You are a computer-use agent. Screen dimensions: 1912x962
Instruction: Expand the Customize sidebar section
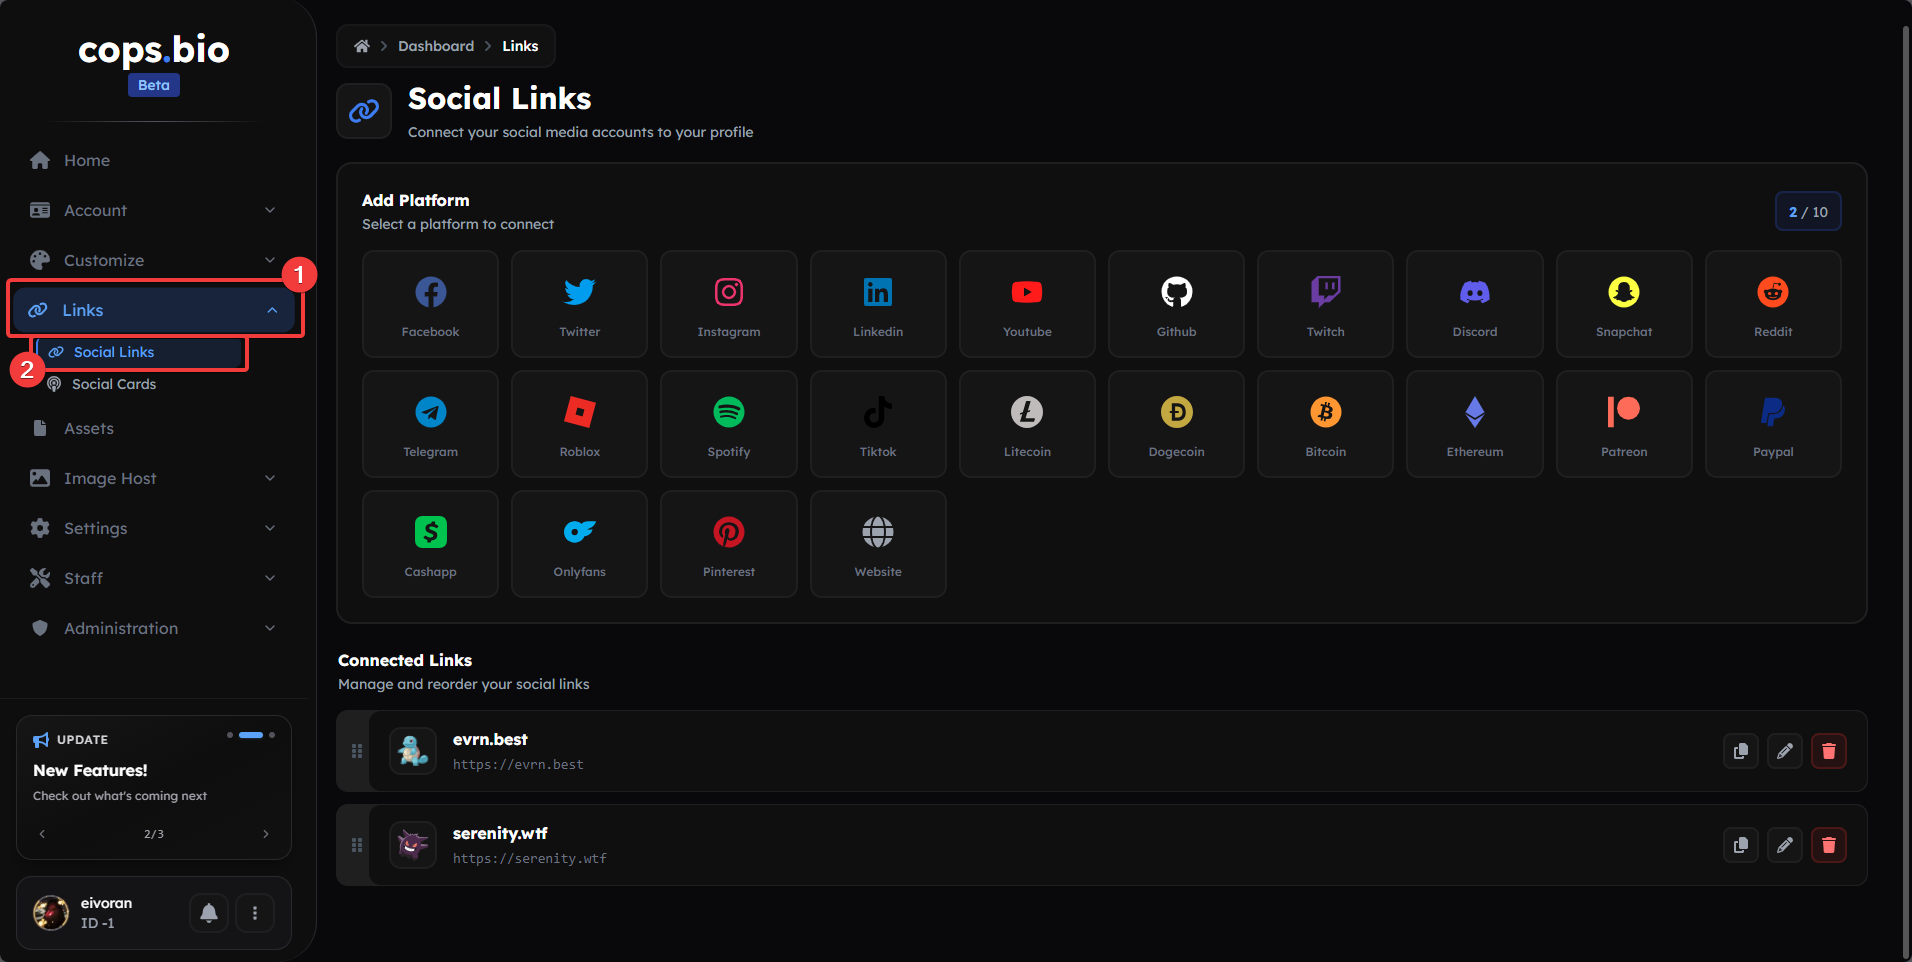pyautogui.click(x=153, y=260)
